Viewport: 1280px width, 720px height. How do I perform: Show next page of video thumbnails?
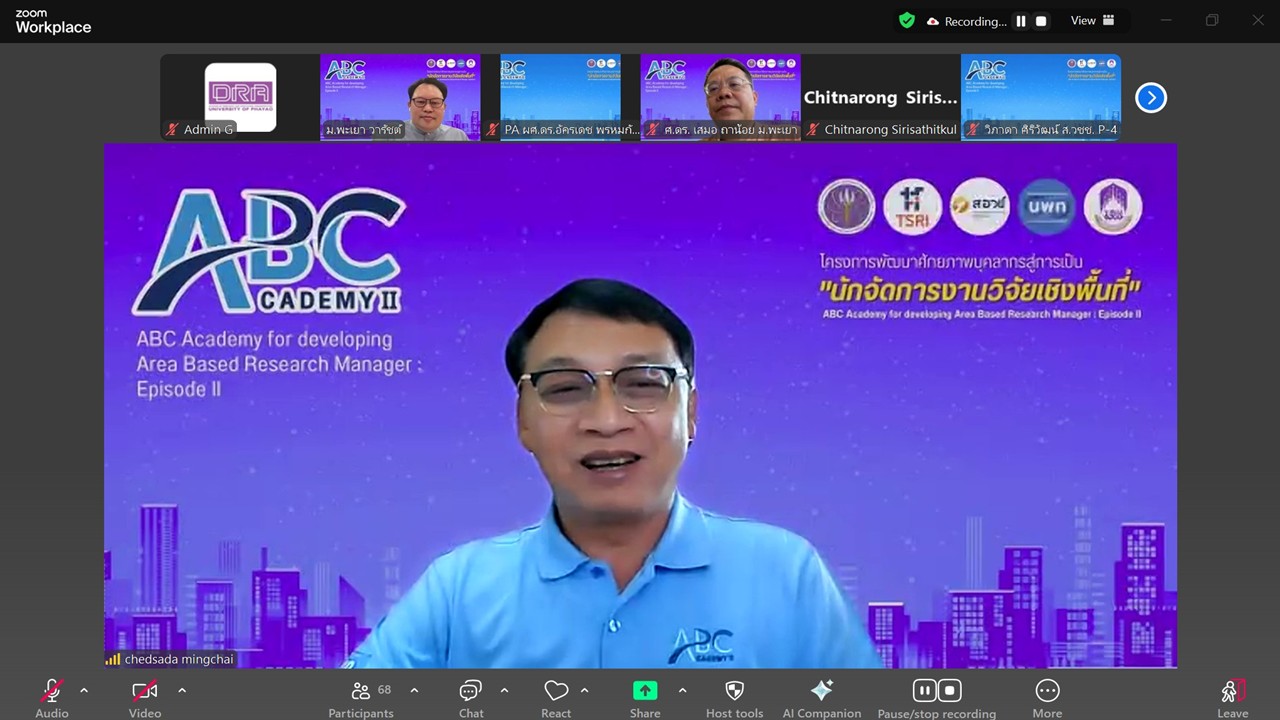(x=1151, y=98)
